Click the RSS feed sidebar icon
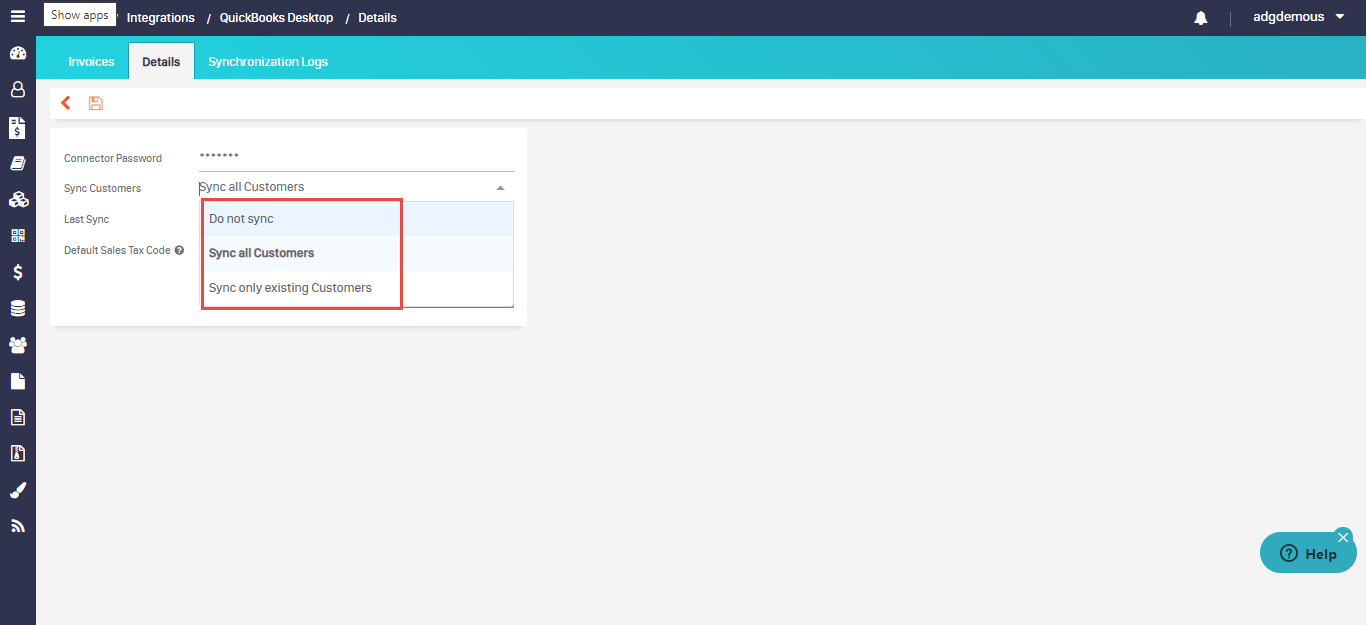The image size is (1366, 625). click(17, 526)
